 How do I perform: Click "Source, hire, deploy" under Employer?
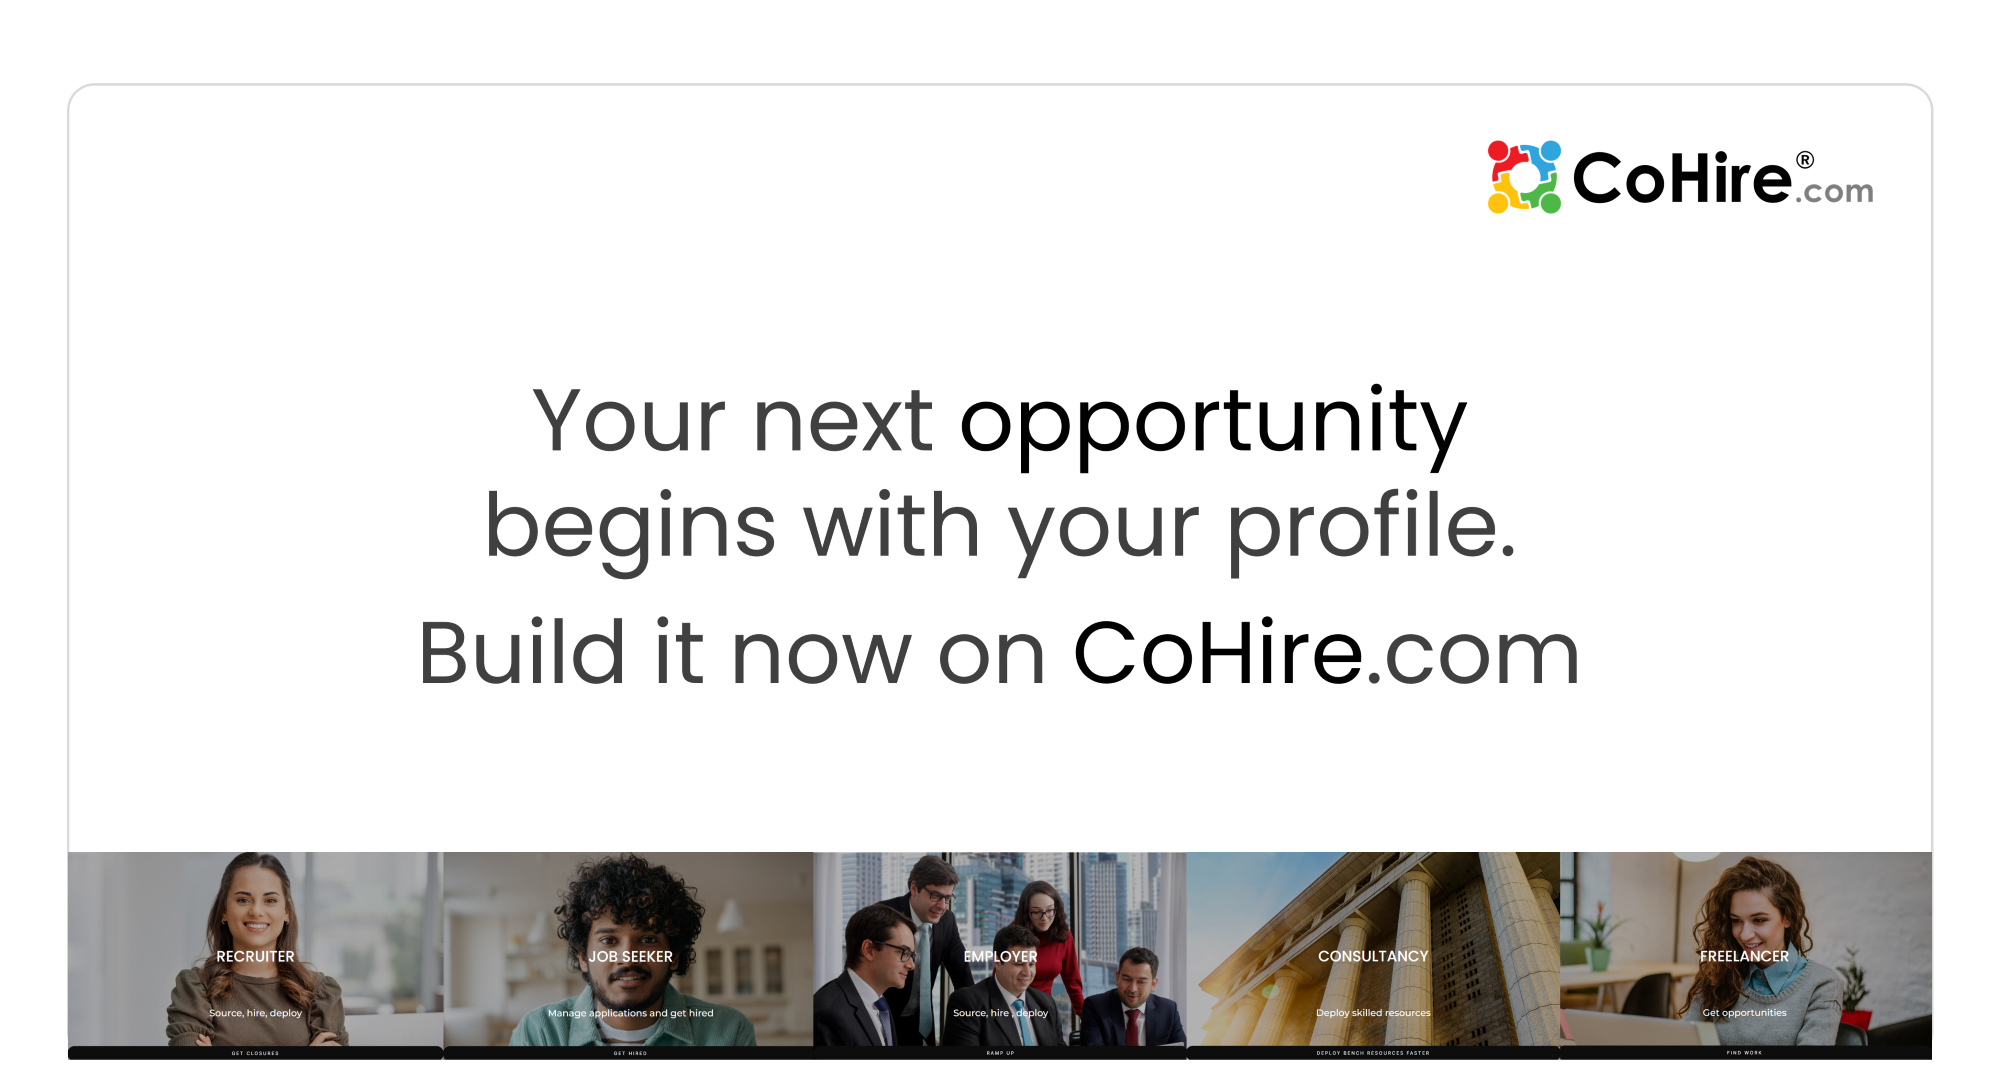coord(1000,1013)
